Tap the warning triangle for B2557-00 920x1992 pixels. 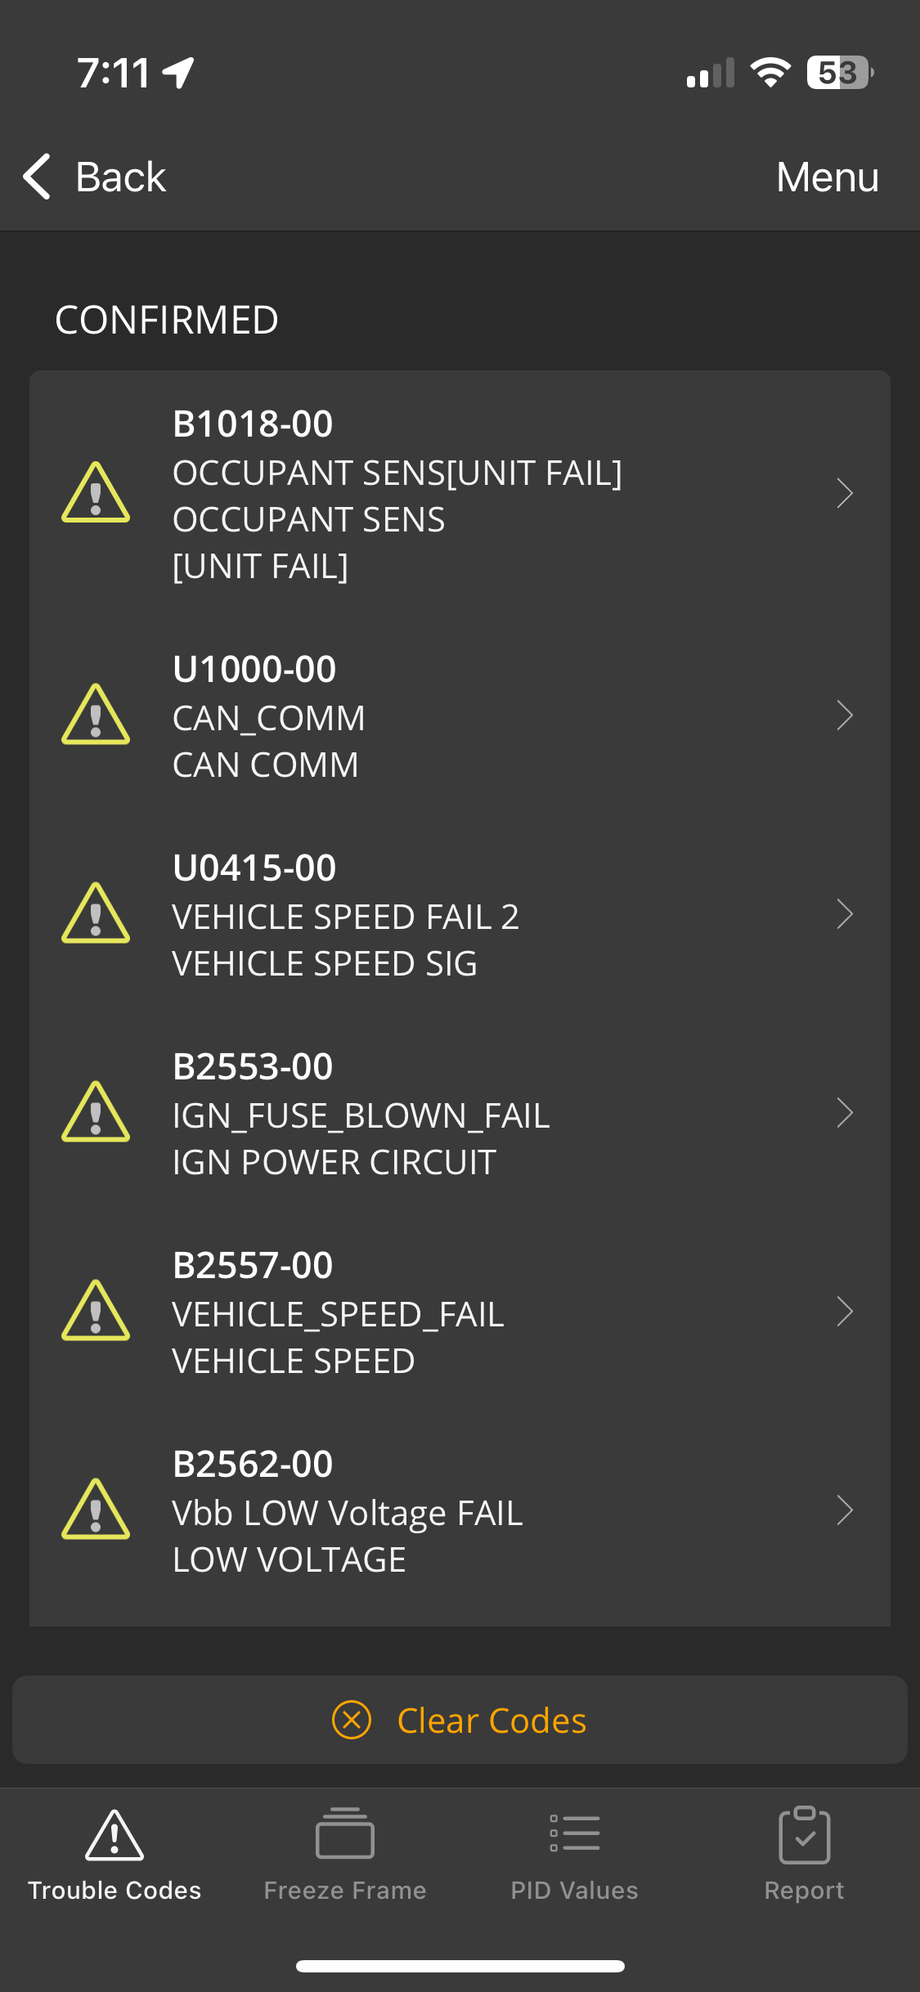[96, 1311]
